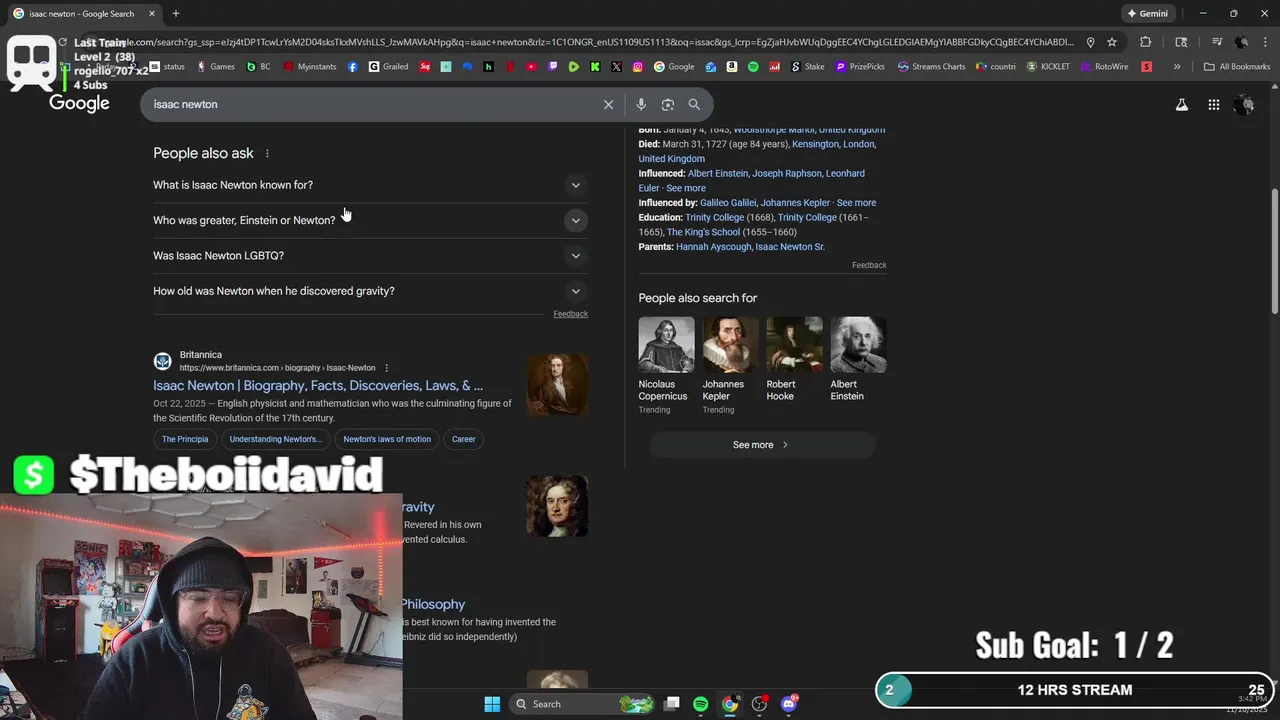The width and height of the screenshot is (1280, 720).
Task: Expand What is Isaac Newton known for
Action: point(370,185)
